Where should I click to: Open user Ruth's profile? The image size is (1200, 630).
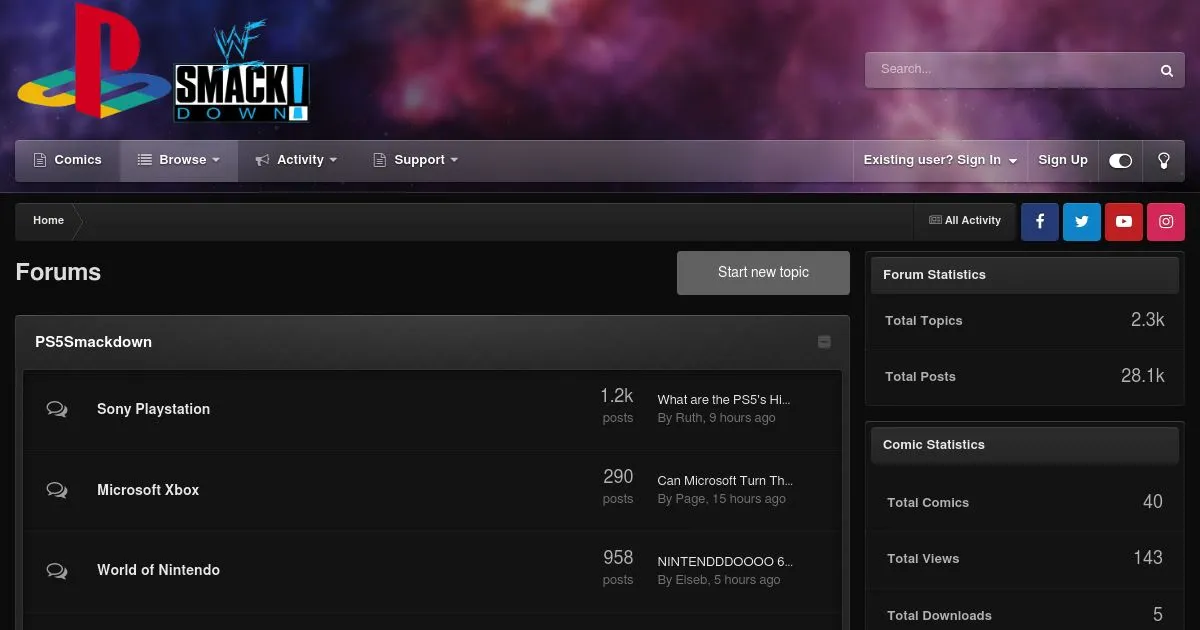[689, 418]
